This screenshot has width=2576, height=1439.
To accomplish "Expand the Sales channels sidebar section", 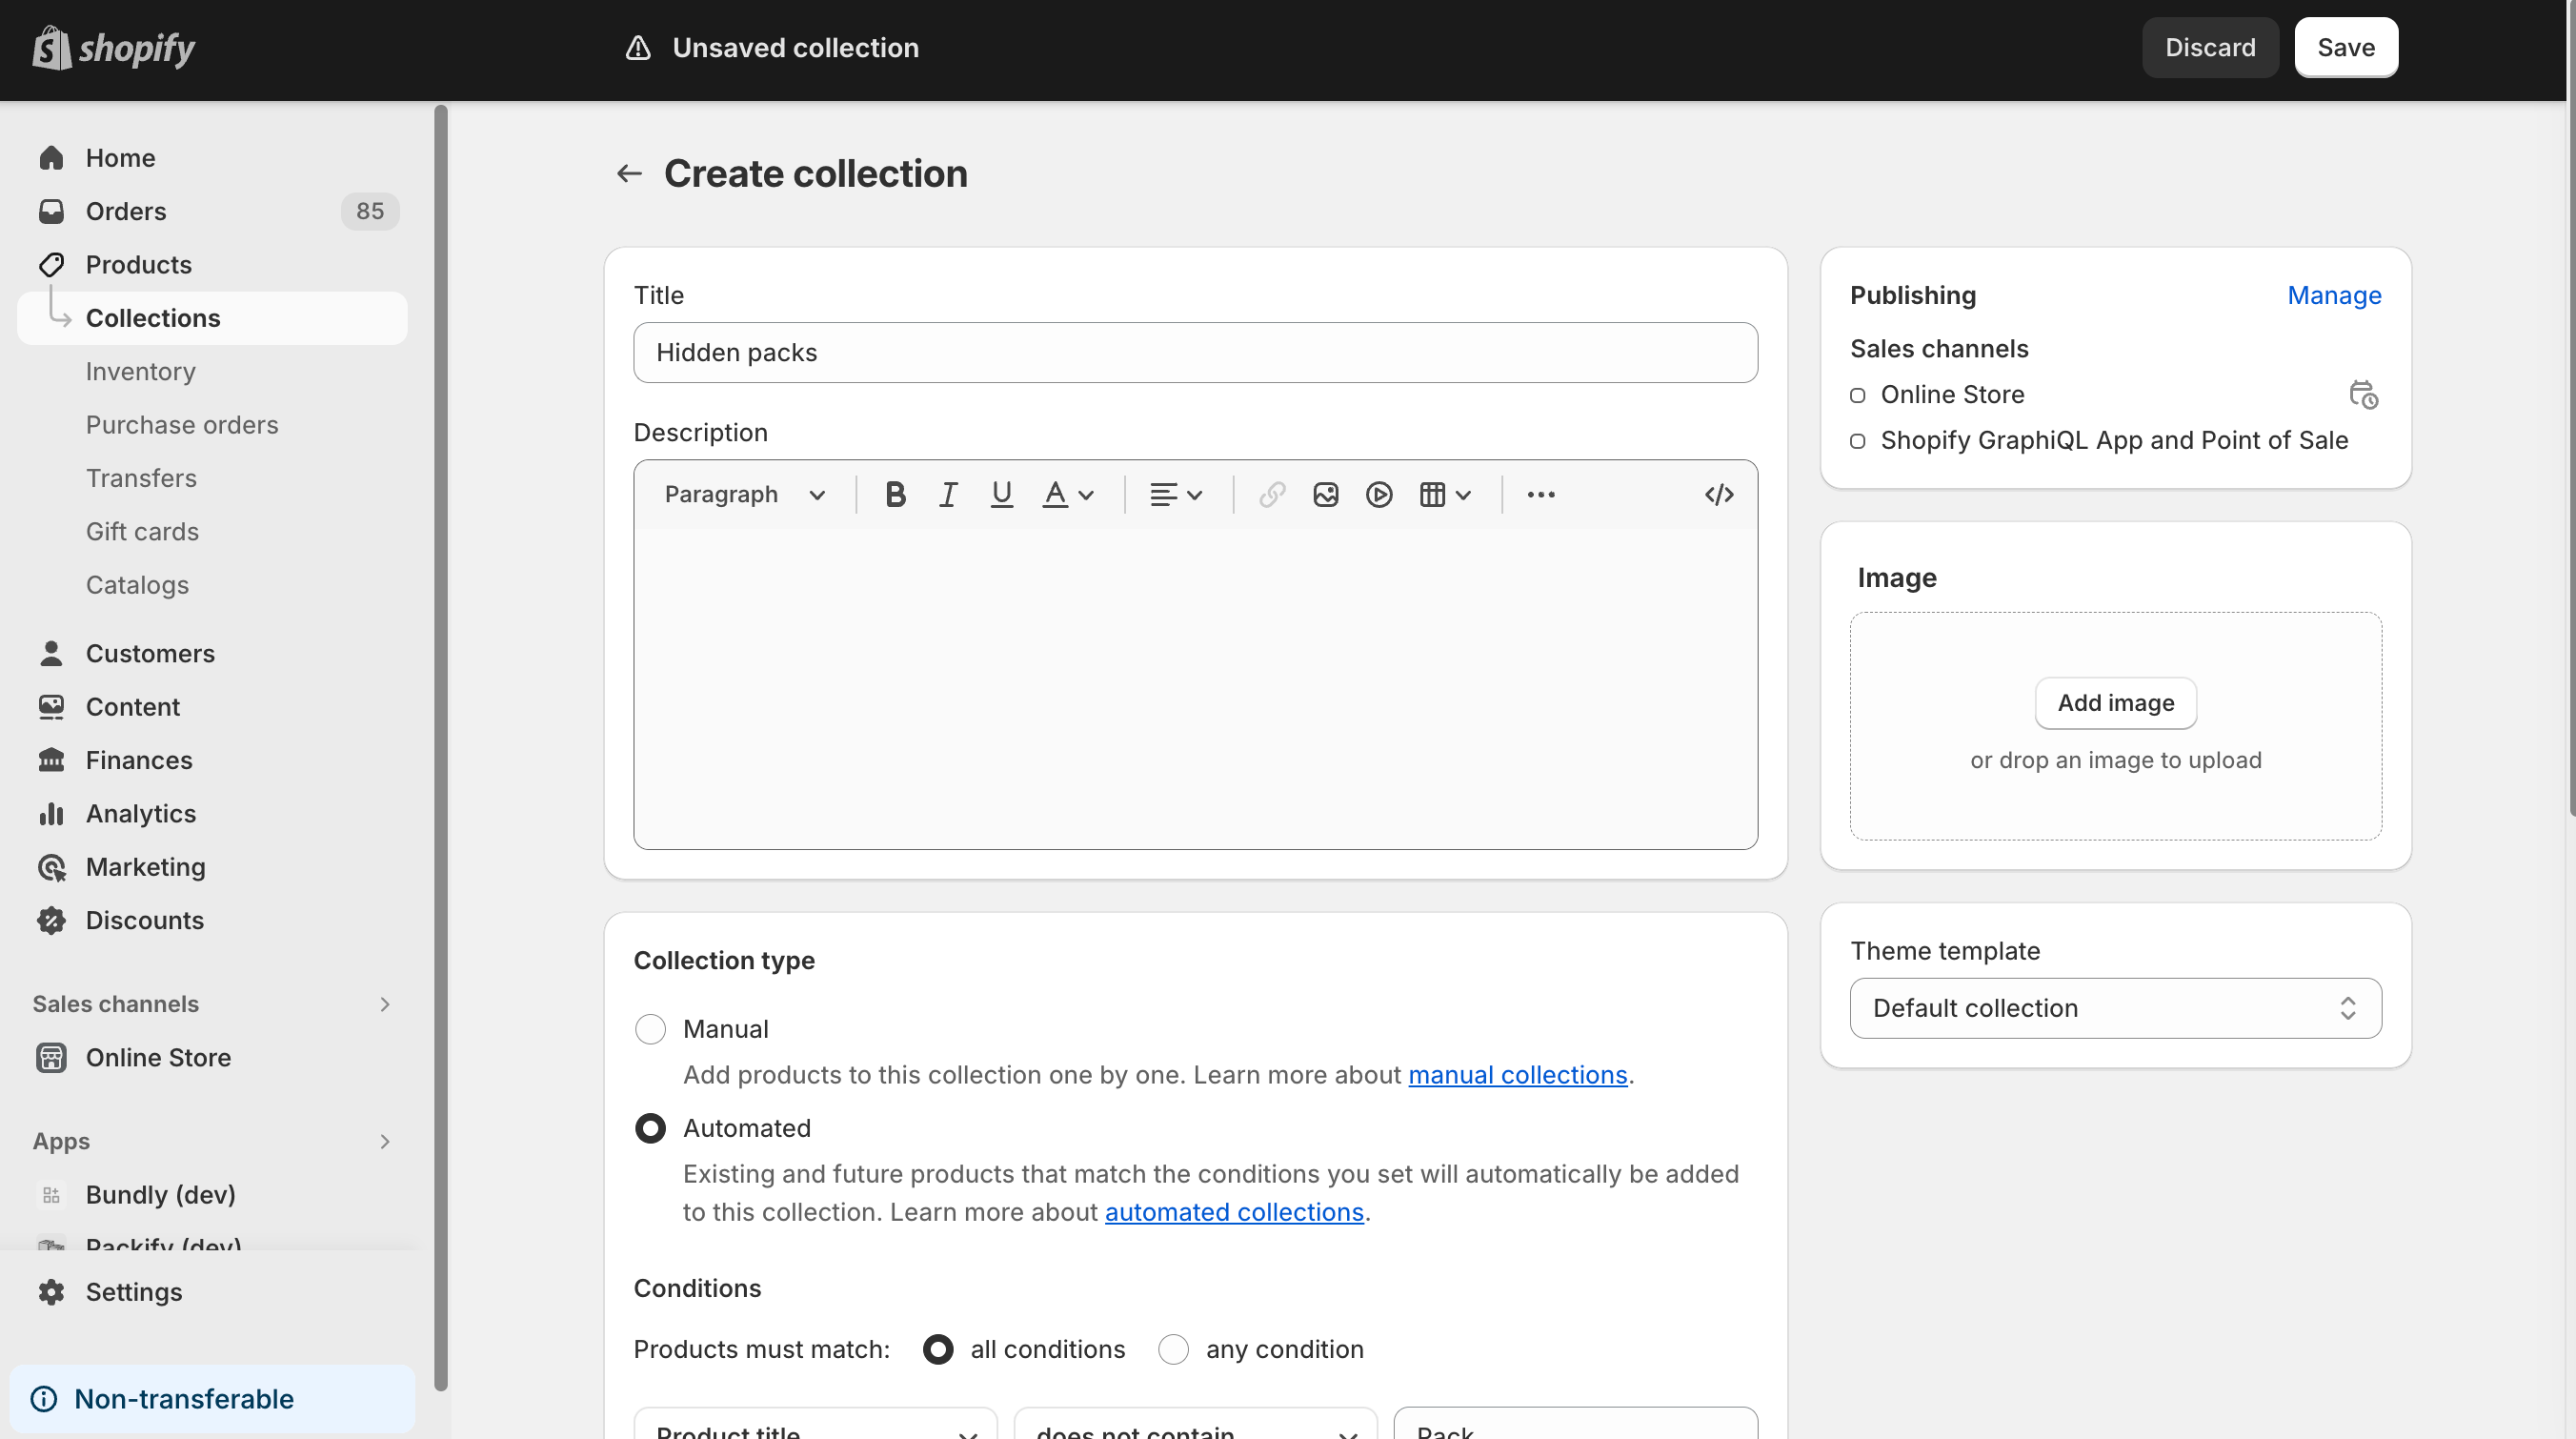I will coord(385,1004).
